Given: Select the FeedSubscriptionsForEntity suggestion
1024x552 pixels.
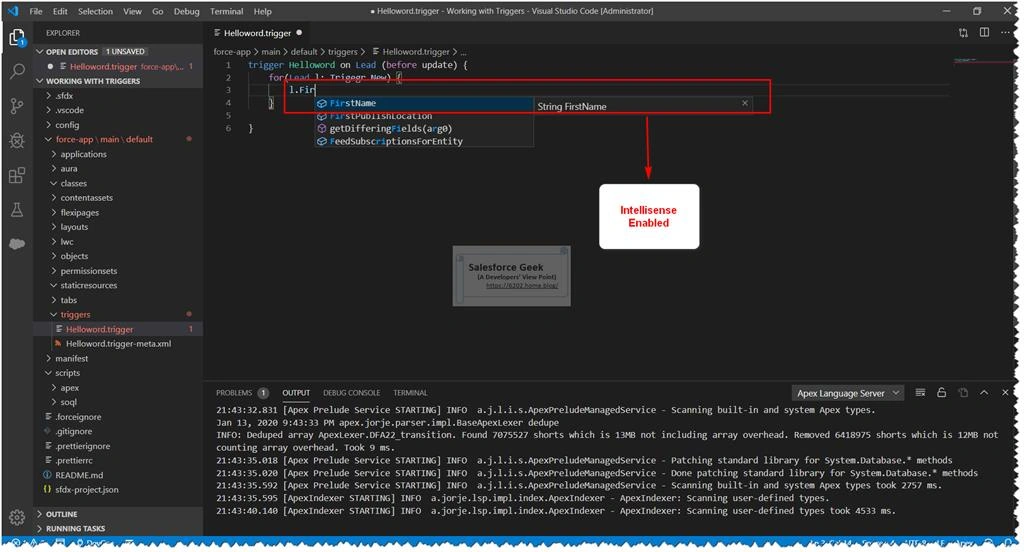Looking at the screenshot, I should pyautogui.click(x=424, y=141).
